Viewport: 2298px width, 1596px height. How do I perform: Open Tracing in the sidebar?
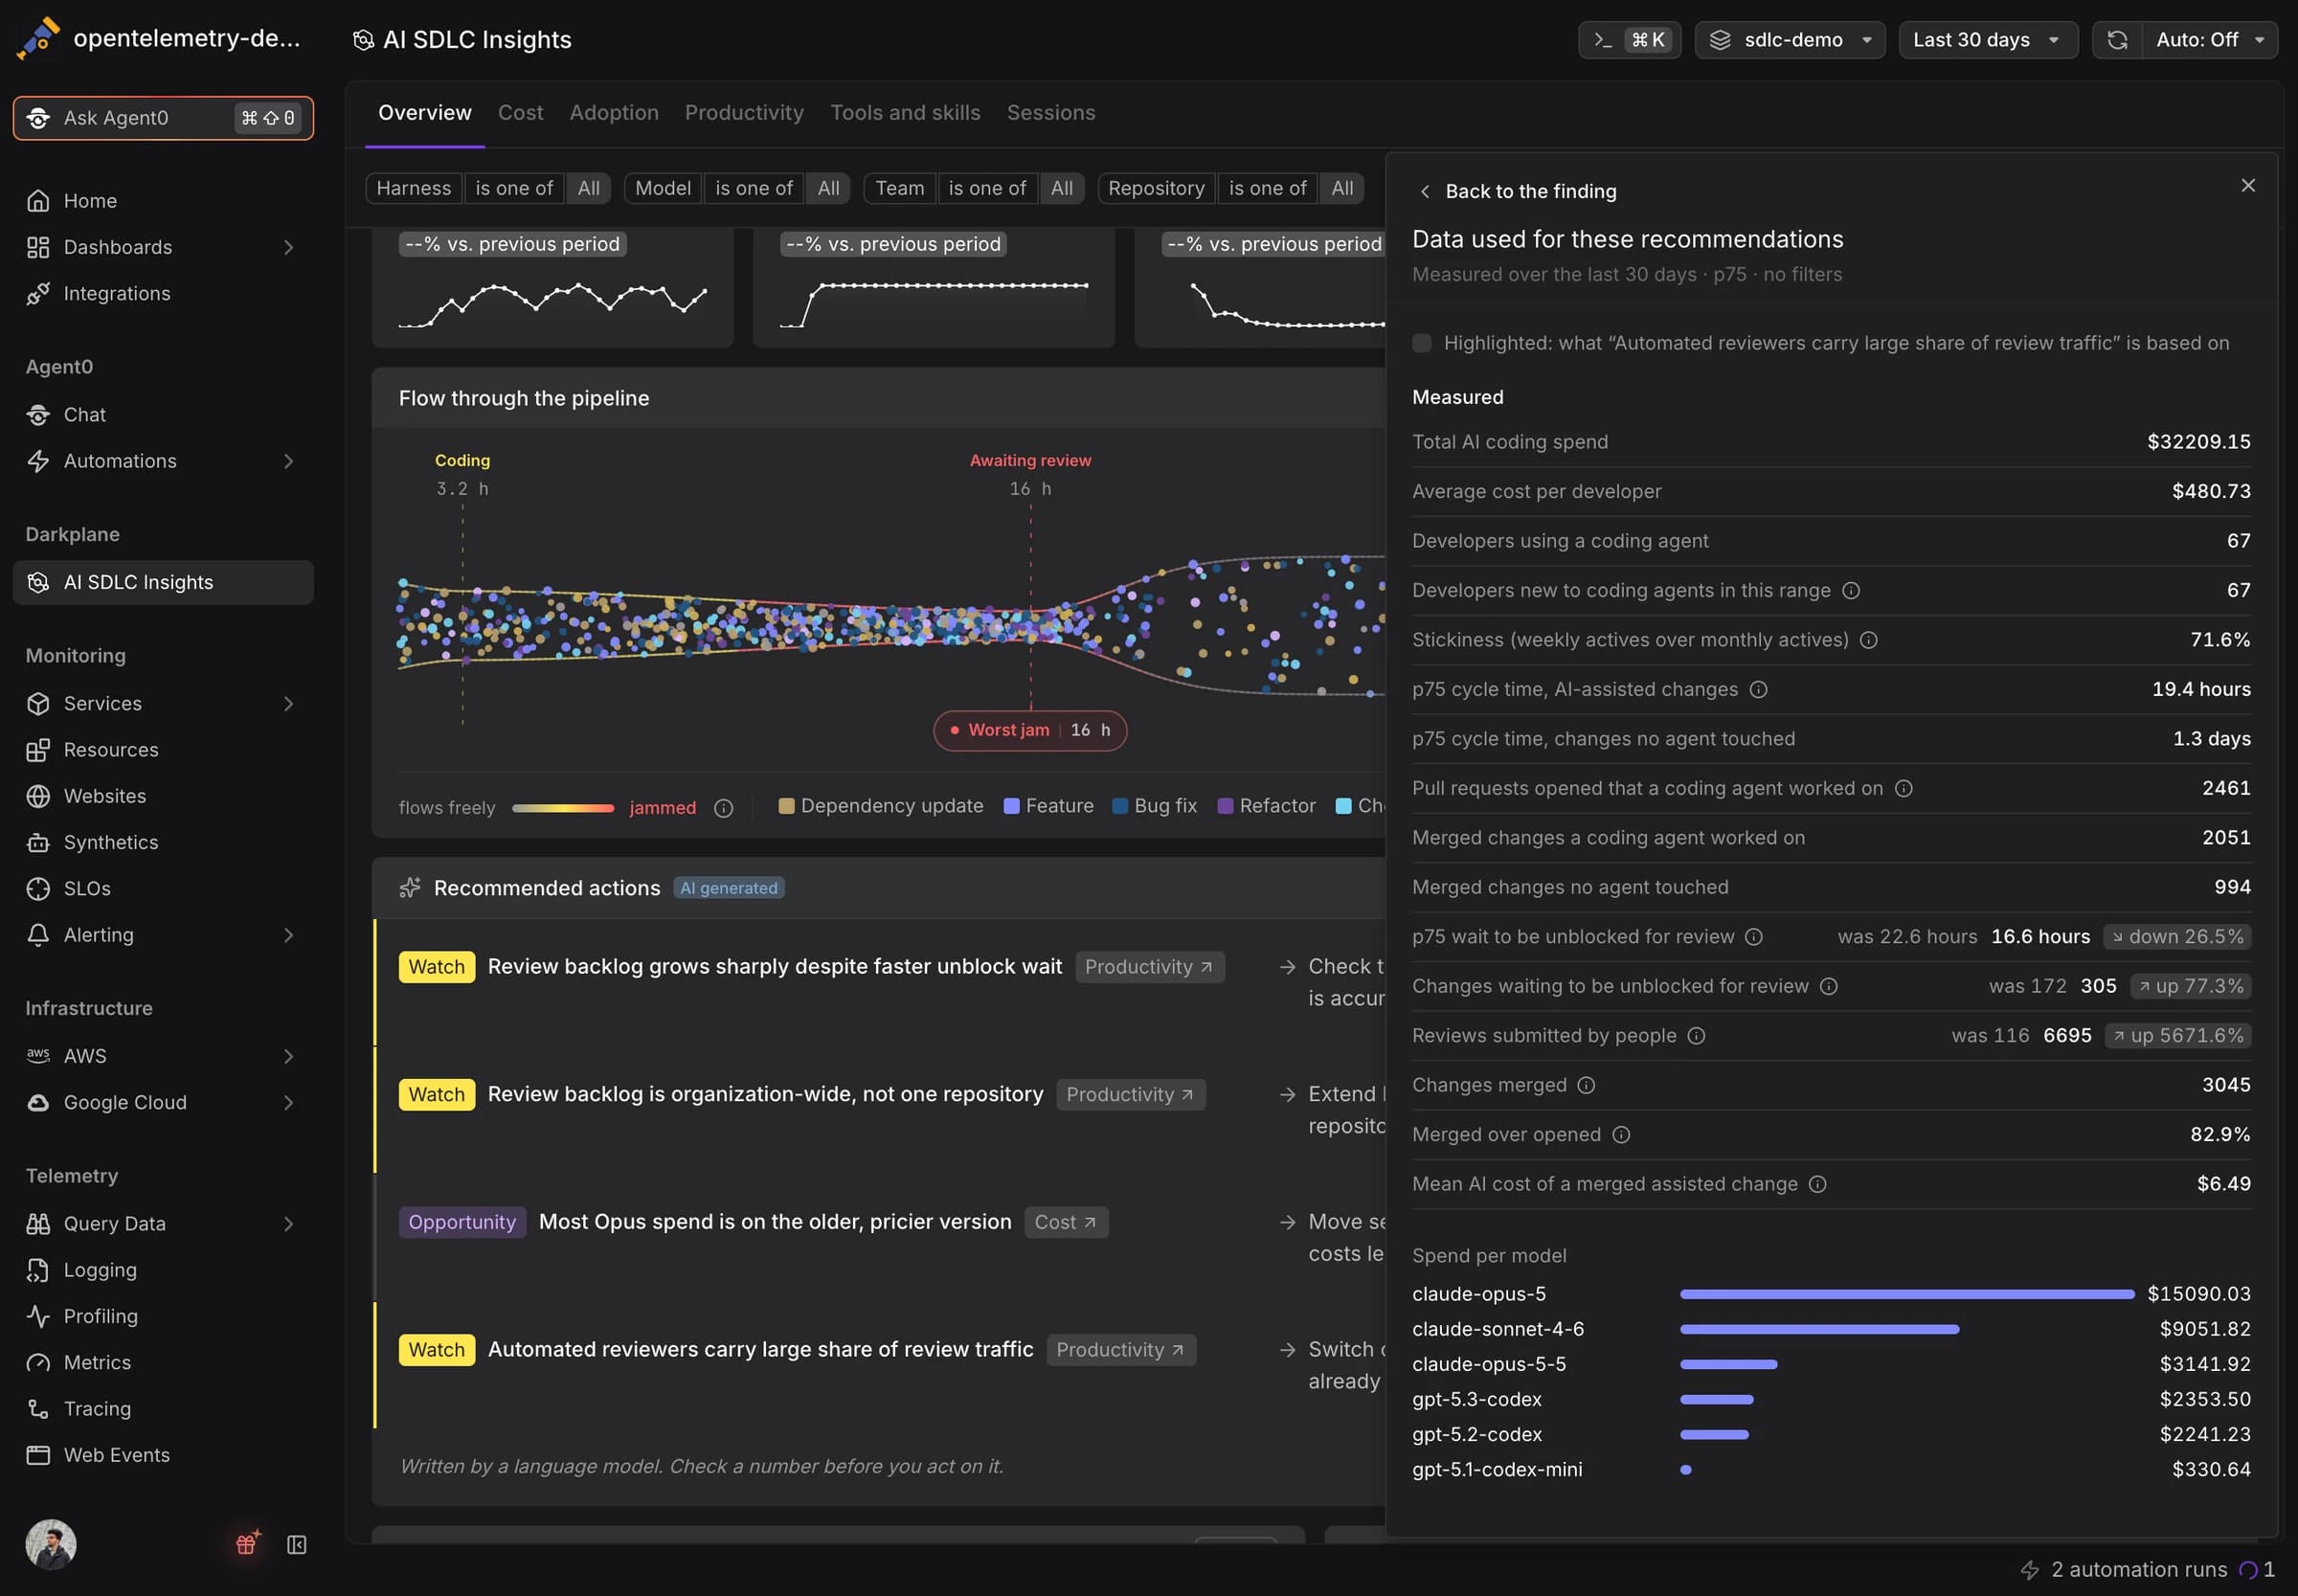click(x=163, y=1408)
